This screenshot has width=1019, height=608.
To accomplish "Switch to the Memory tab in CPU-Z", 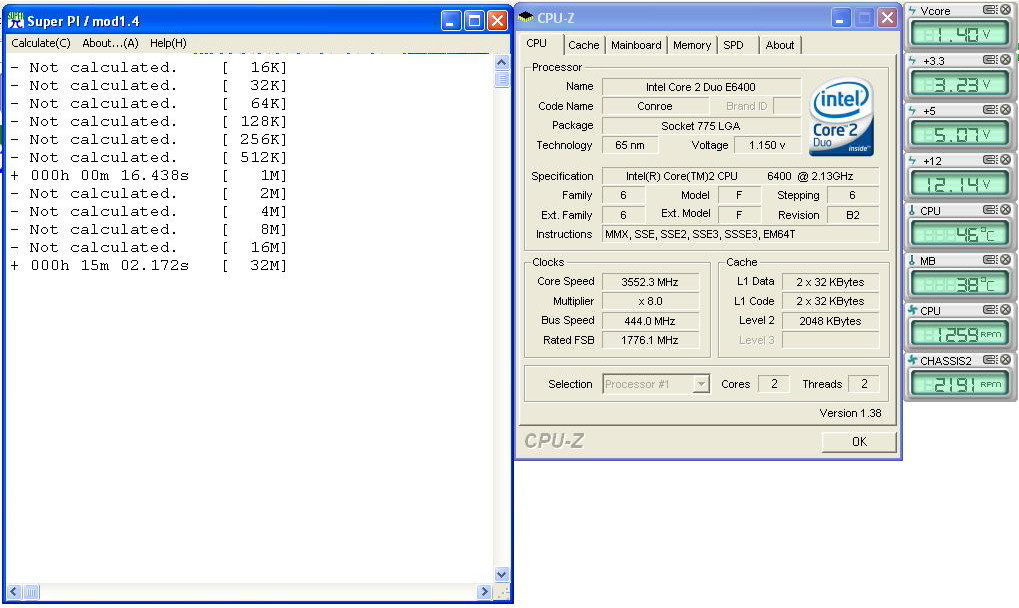I will (x=691, y=45).
